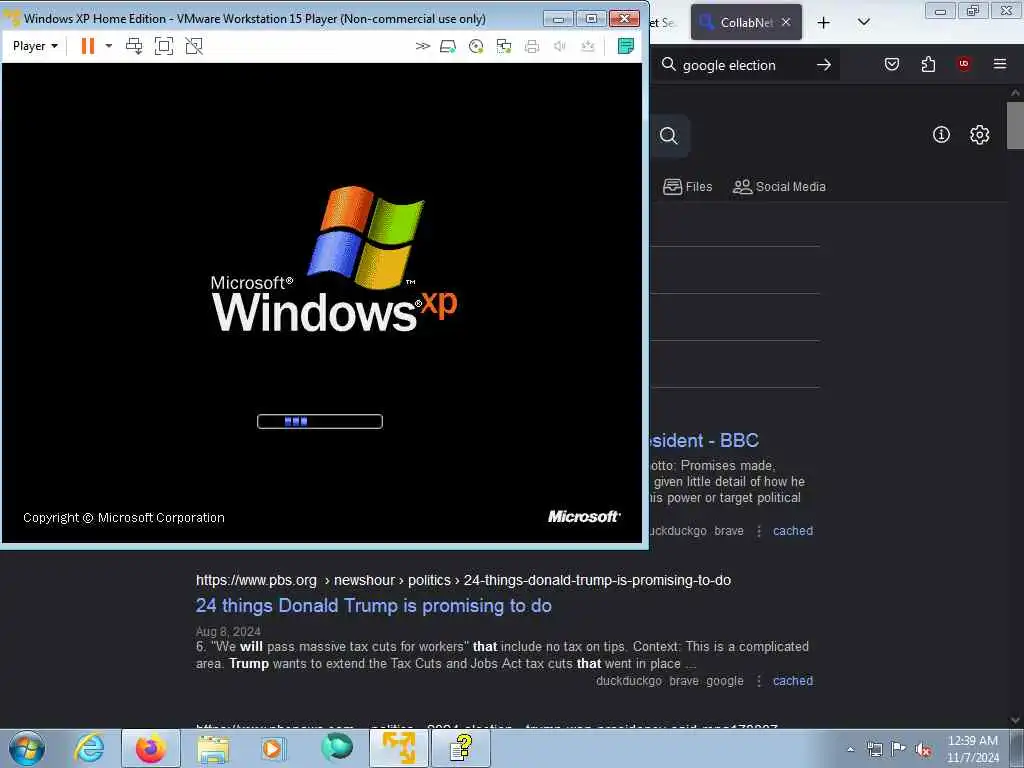Screen dimensions: 1024x768
Task: Switch to the CollabNet browser tab
Action: 746,22
